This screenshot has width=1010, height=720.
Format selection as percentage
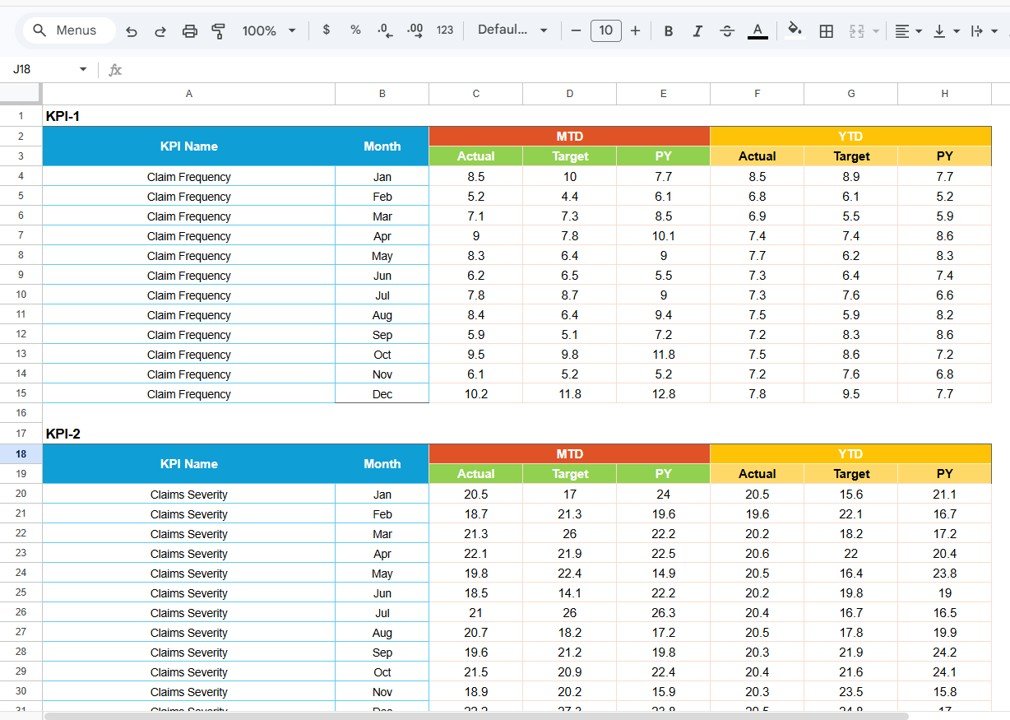tap(355, 30)
